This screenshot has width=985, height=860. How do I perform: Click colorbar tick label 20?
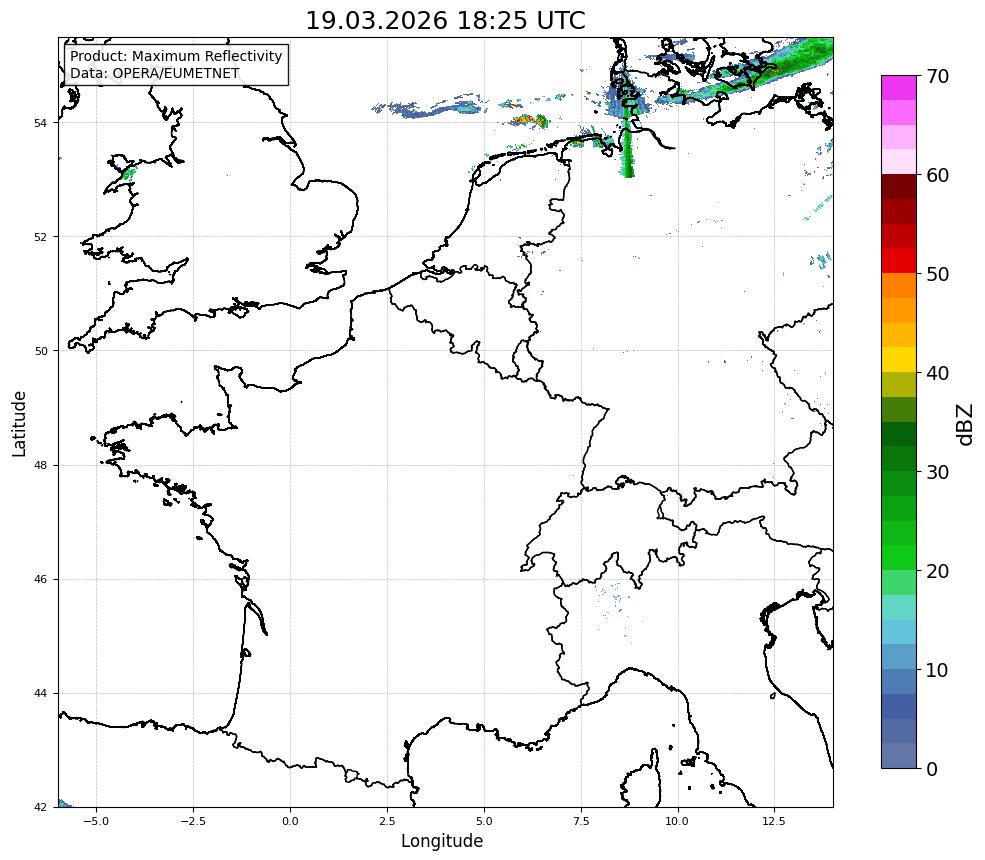click(x=937, y=571)
